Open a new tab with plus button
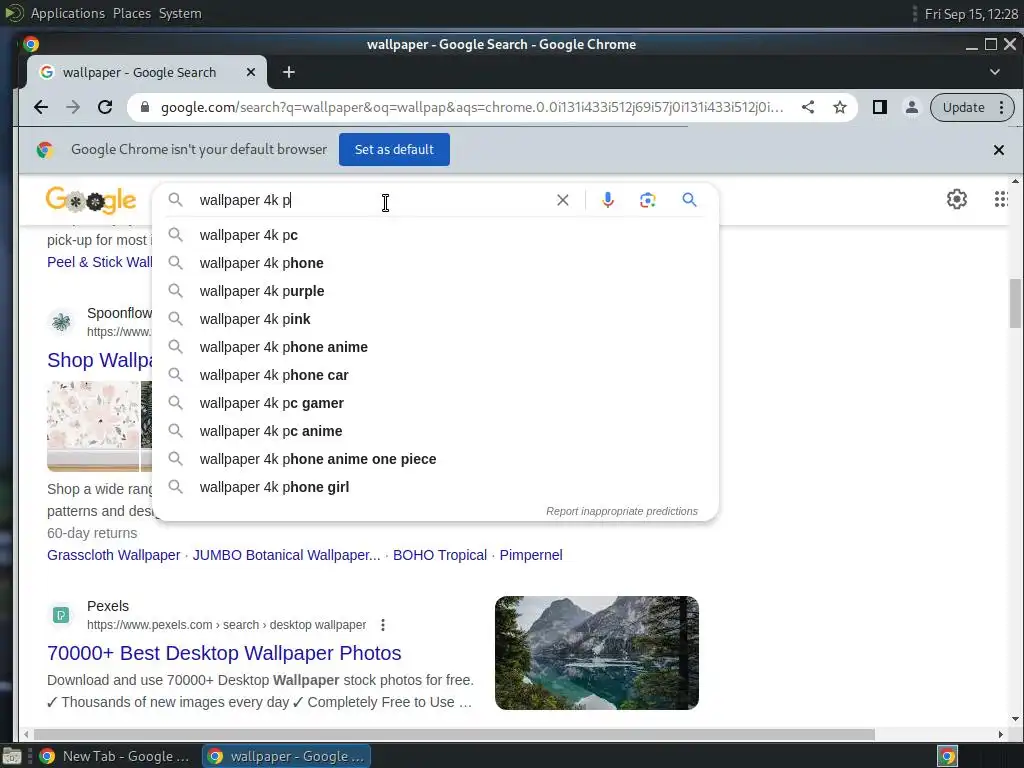This screenshot has height=768, width=1024. pyautogui.click(x=289, y=72)
